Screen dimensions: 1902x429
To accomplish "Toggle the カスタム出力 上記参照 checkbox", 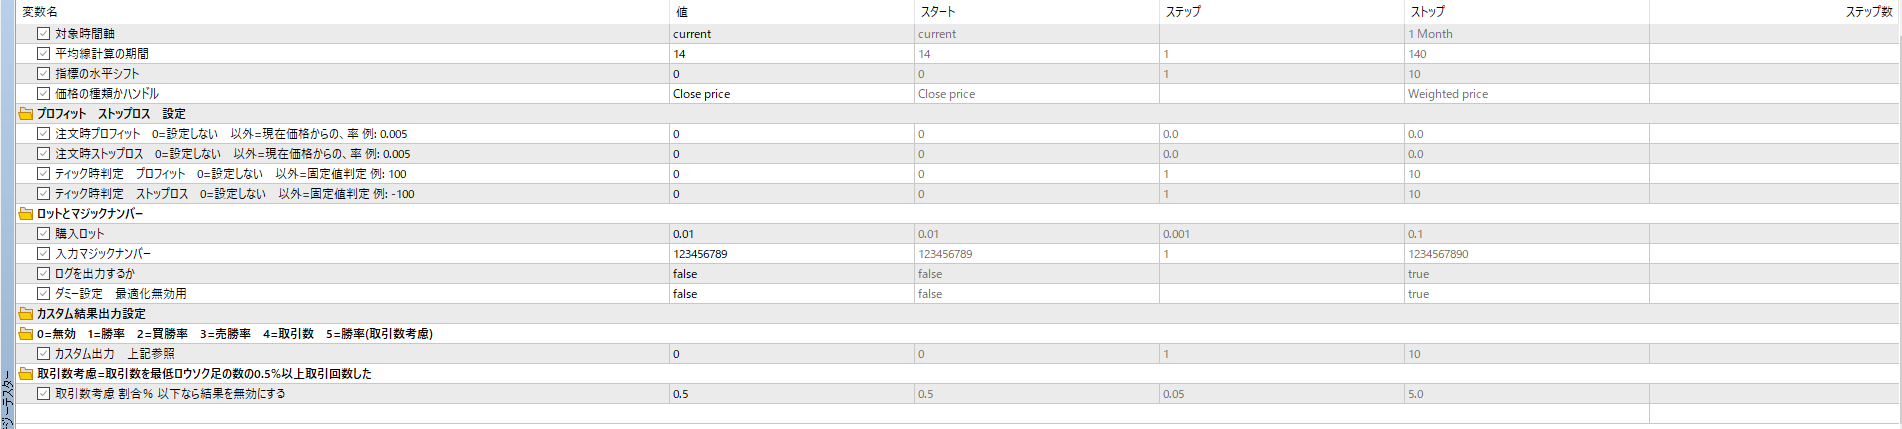I will (43, 354).
